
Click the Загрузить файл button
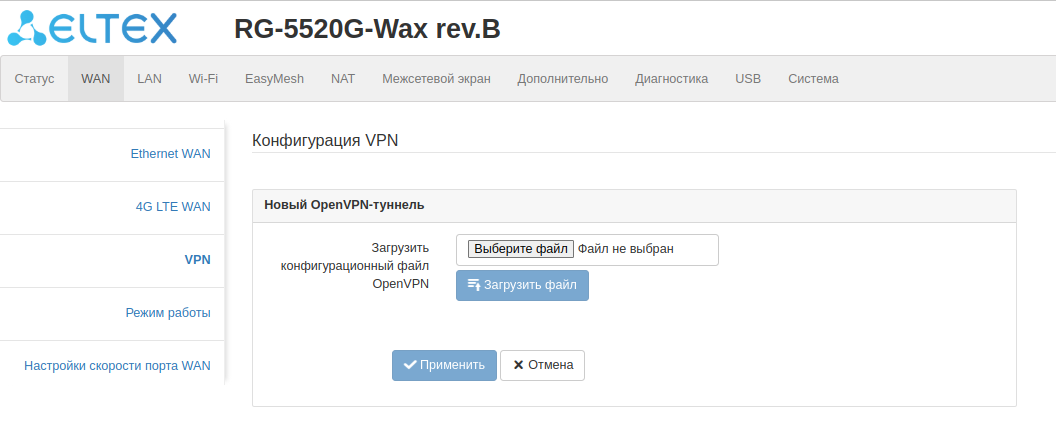(522, 286)
